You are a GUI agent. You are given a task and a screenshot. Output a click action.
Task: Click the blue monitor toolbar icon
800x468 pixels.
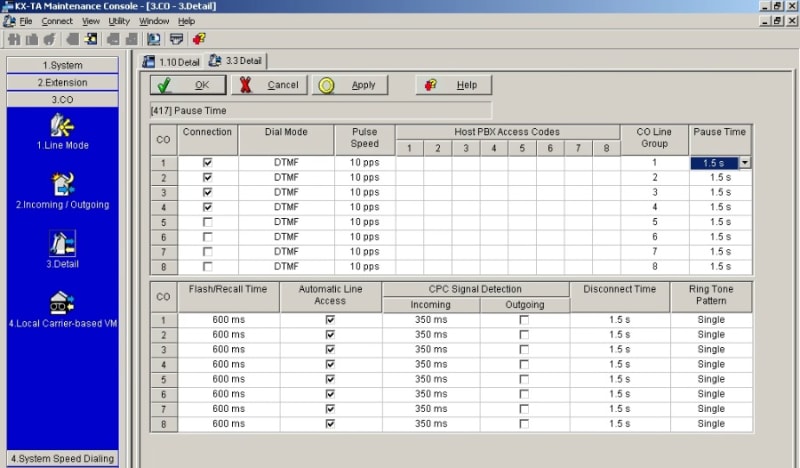click(154, 39)
